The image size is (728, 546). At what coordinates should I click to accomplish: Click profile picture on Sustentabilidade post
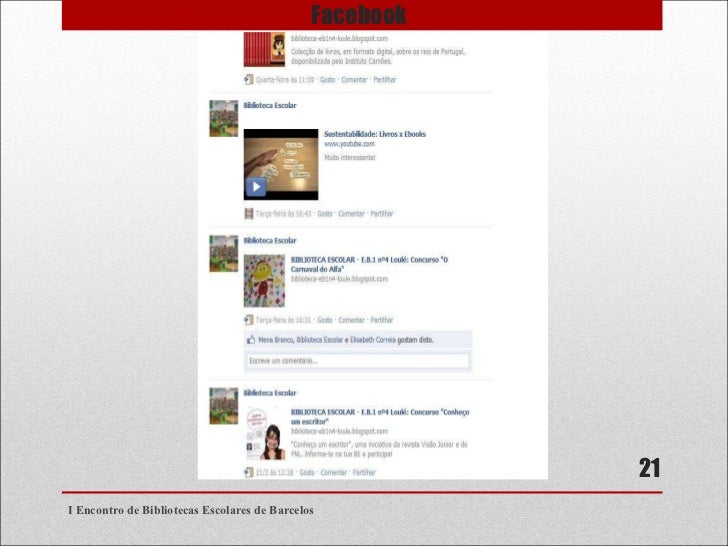coord(224,118)
